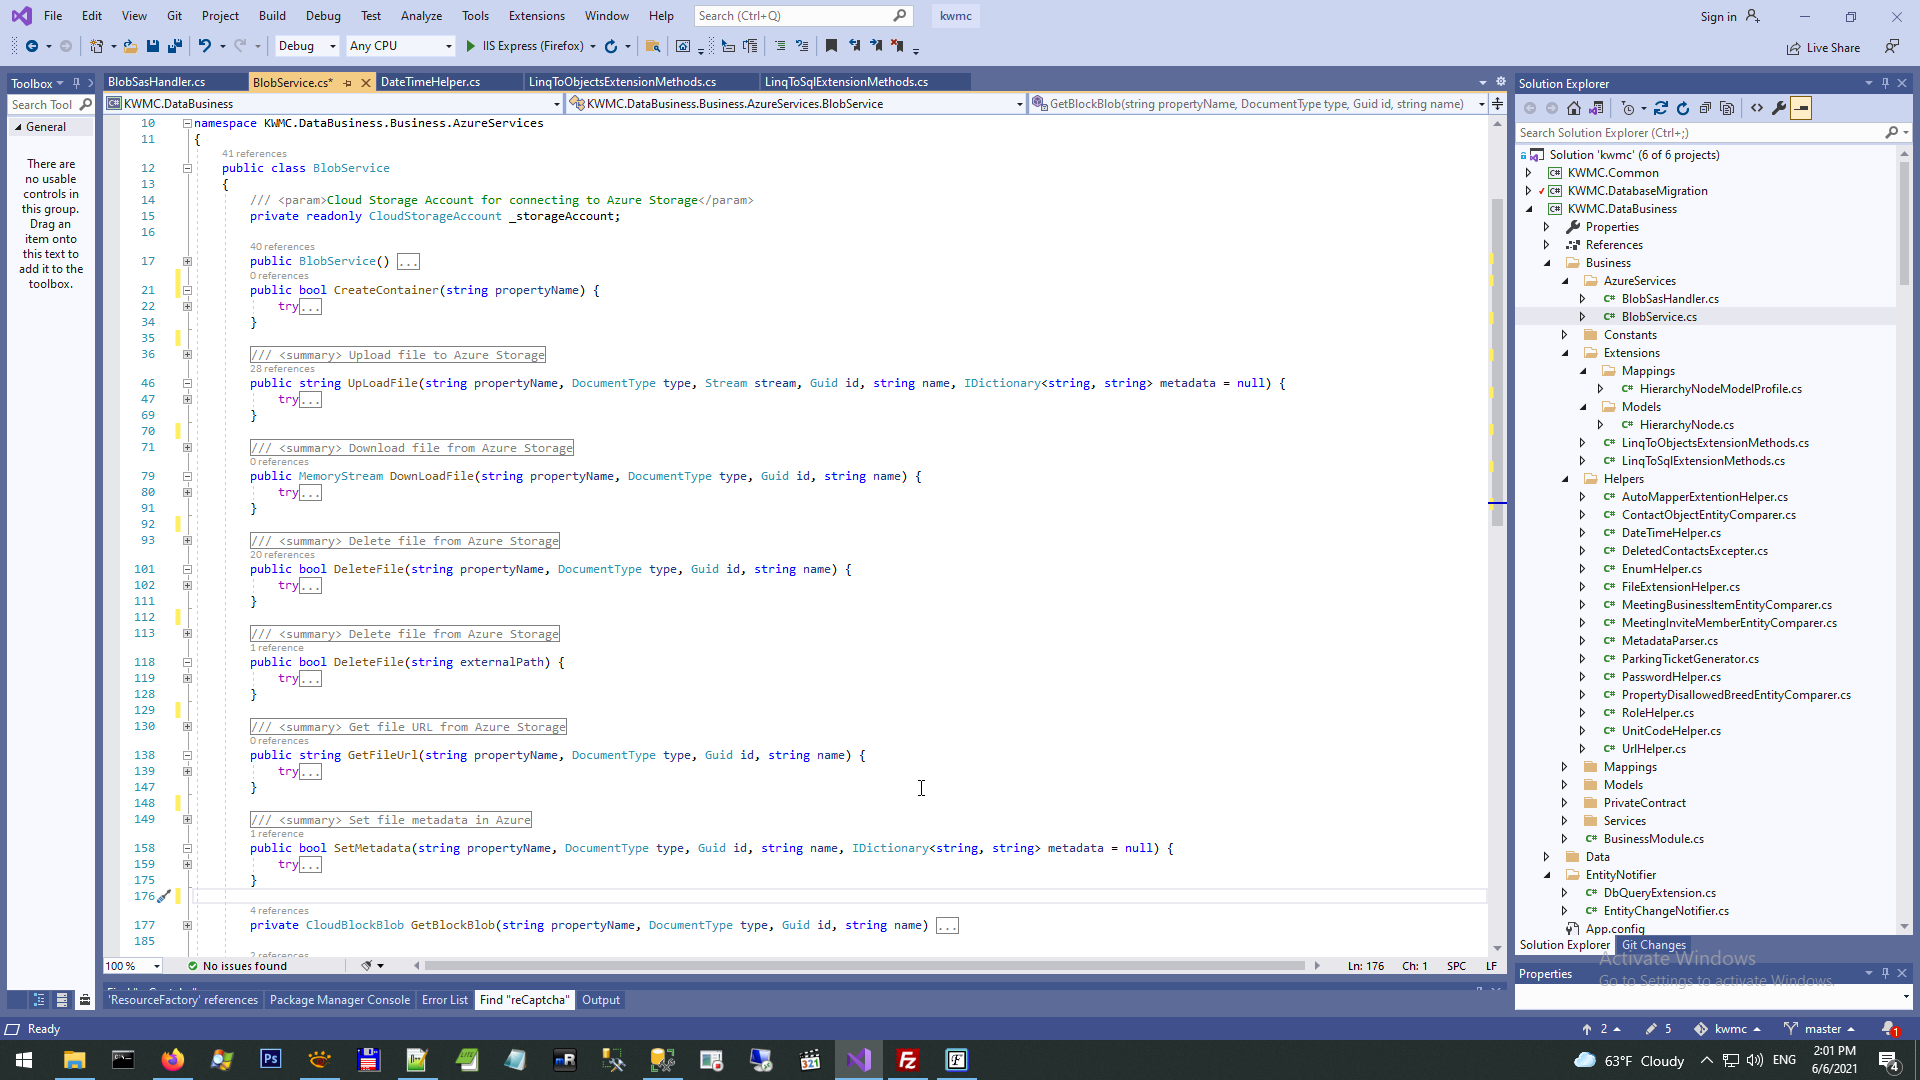Open the Error List panel tab
Screen dimensions: 1920x1080
click(x=444, y=1000)
